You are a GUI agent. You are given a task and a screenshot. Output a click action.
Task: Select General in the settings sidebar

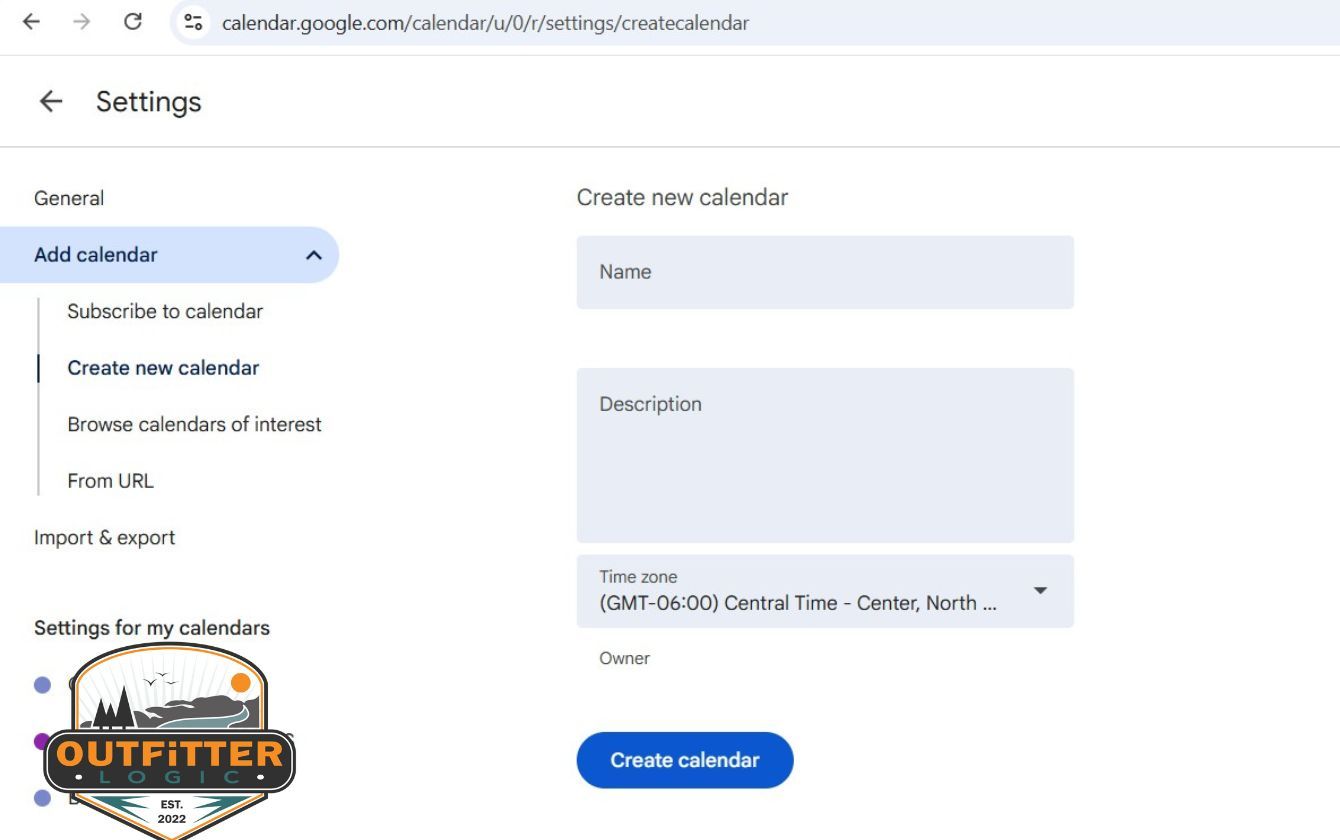68,198
